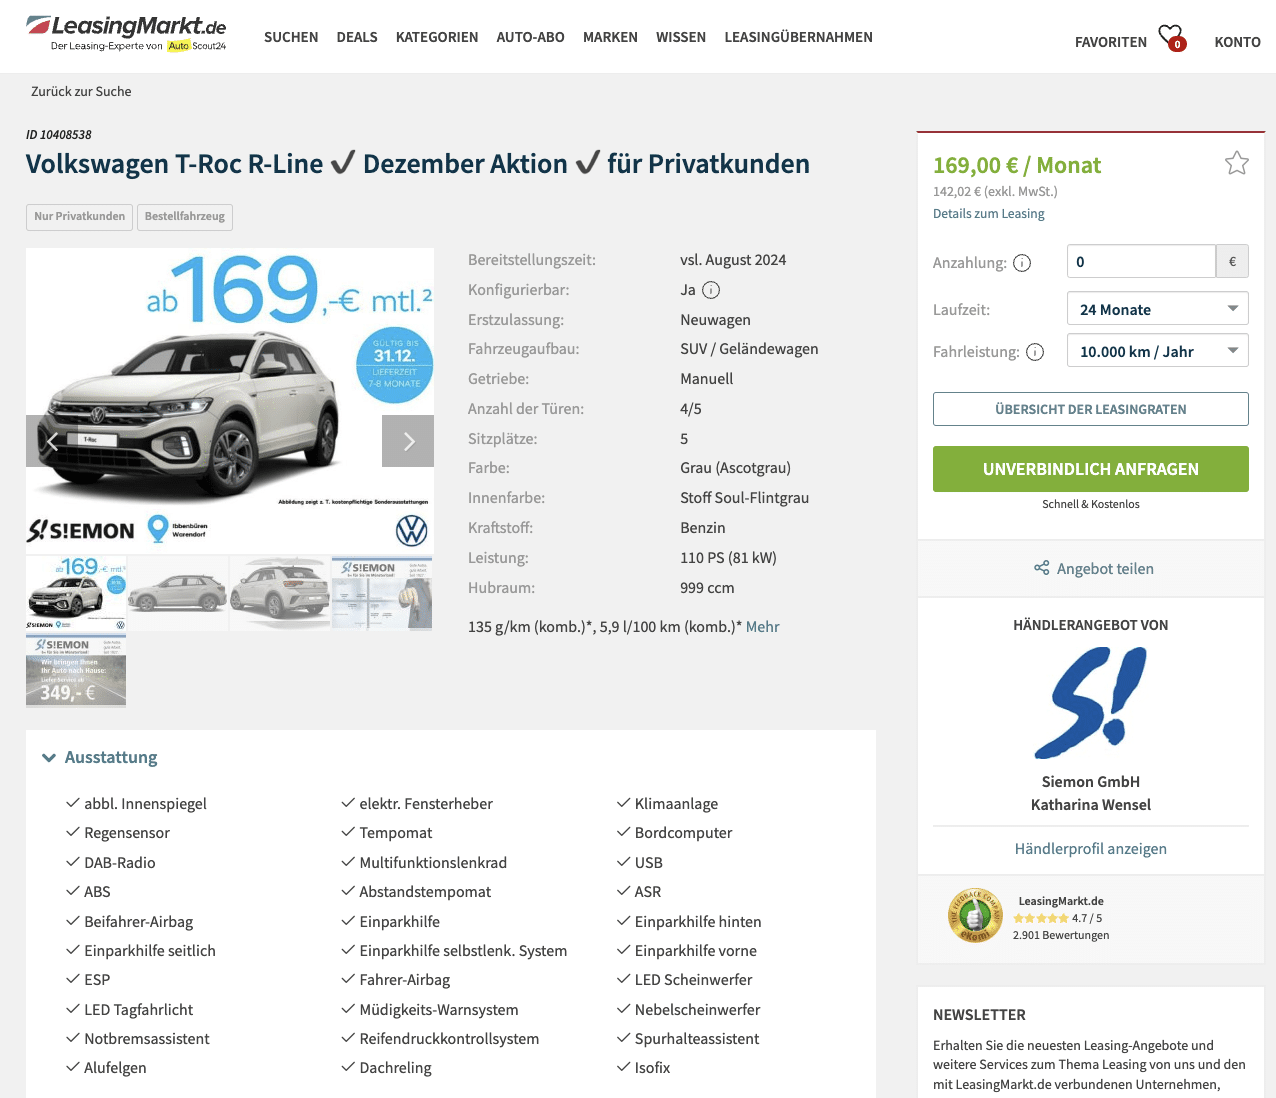Click the share icon beside Angebot teilen
This screenshot has width=1276, height=1098.
point(1042,568)
